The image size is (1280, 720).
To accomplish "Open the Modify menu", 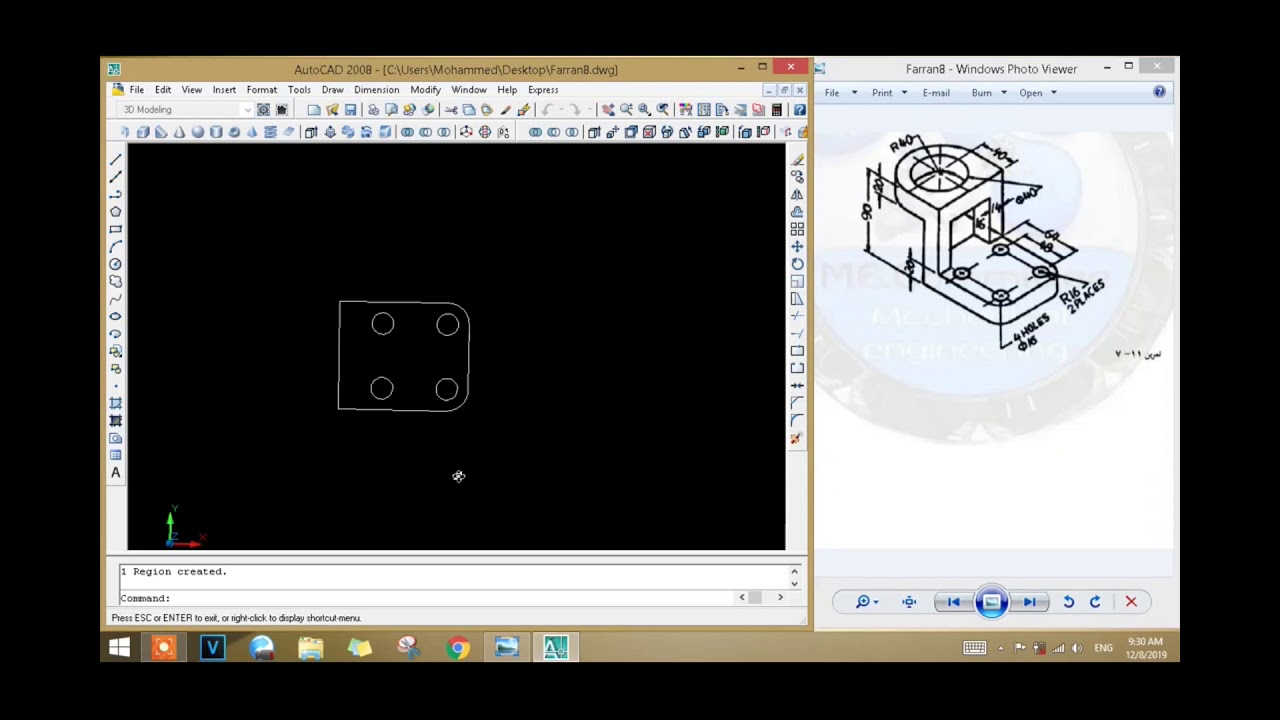I will coord(425,90).
